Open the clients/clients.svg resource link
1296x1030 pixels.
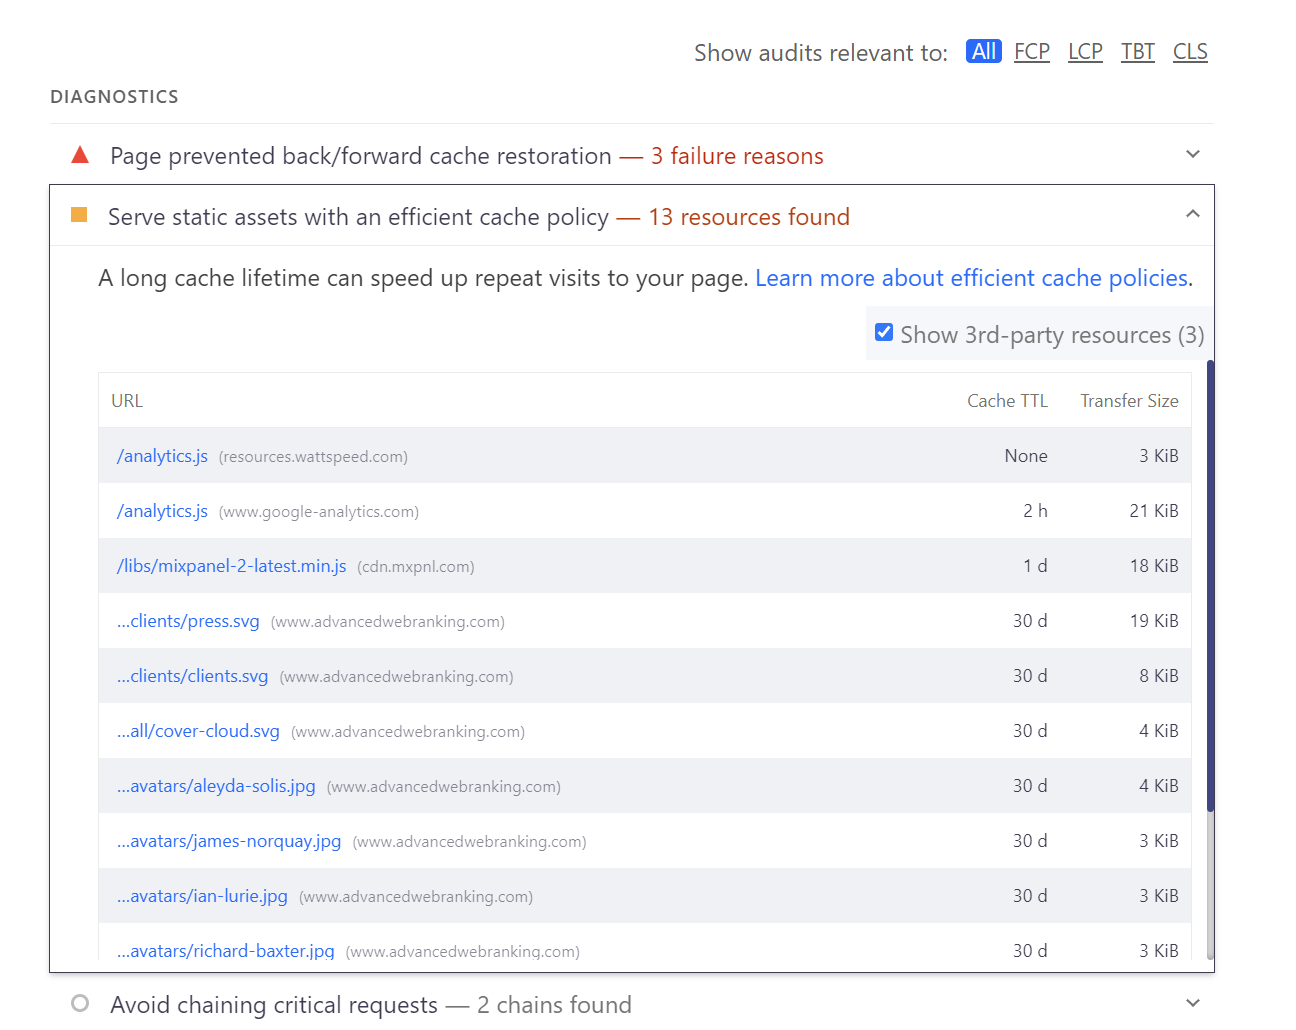(192, 676)
